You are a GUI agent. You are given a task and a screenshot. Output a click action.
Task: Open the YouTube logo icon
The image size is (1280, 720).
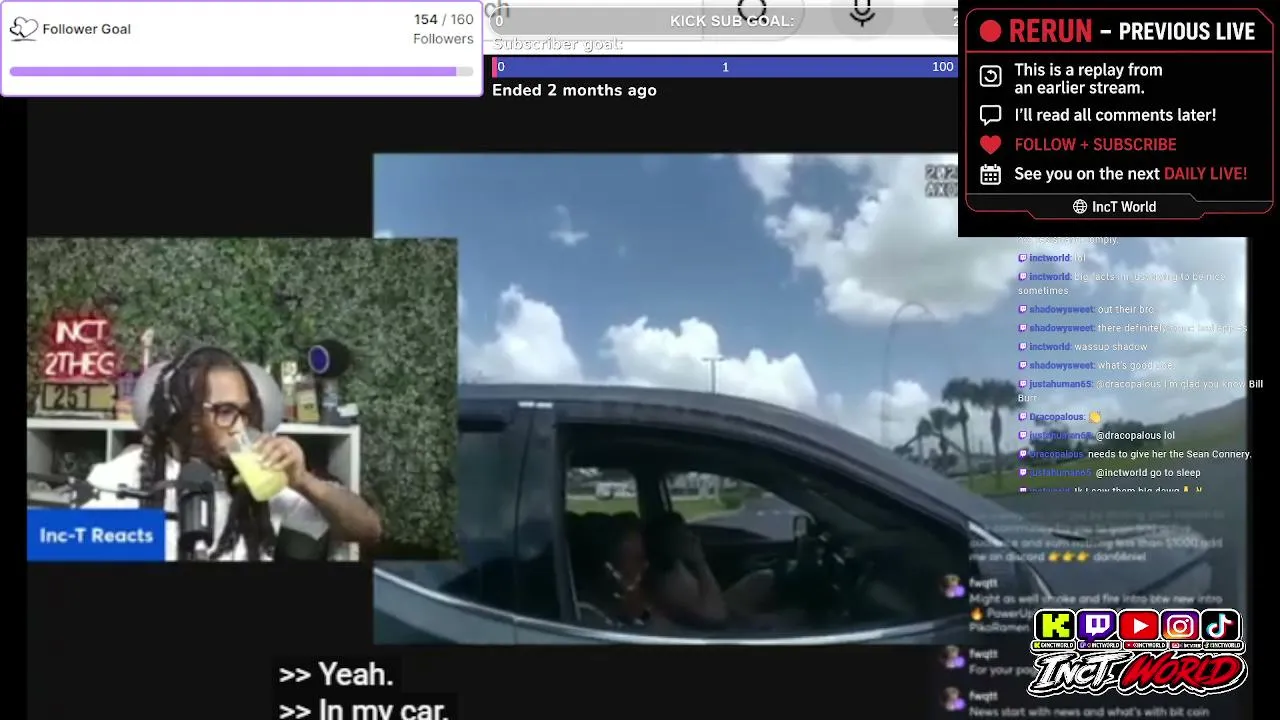coord(1138,627)
